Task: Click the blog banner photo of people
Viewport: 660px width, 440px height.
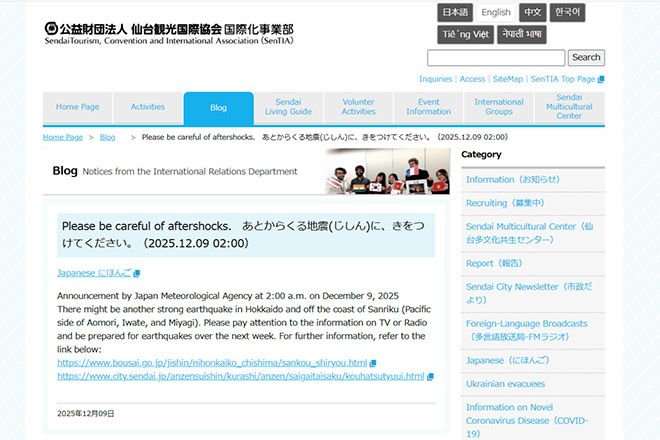Action: [x=387, y=171]
